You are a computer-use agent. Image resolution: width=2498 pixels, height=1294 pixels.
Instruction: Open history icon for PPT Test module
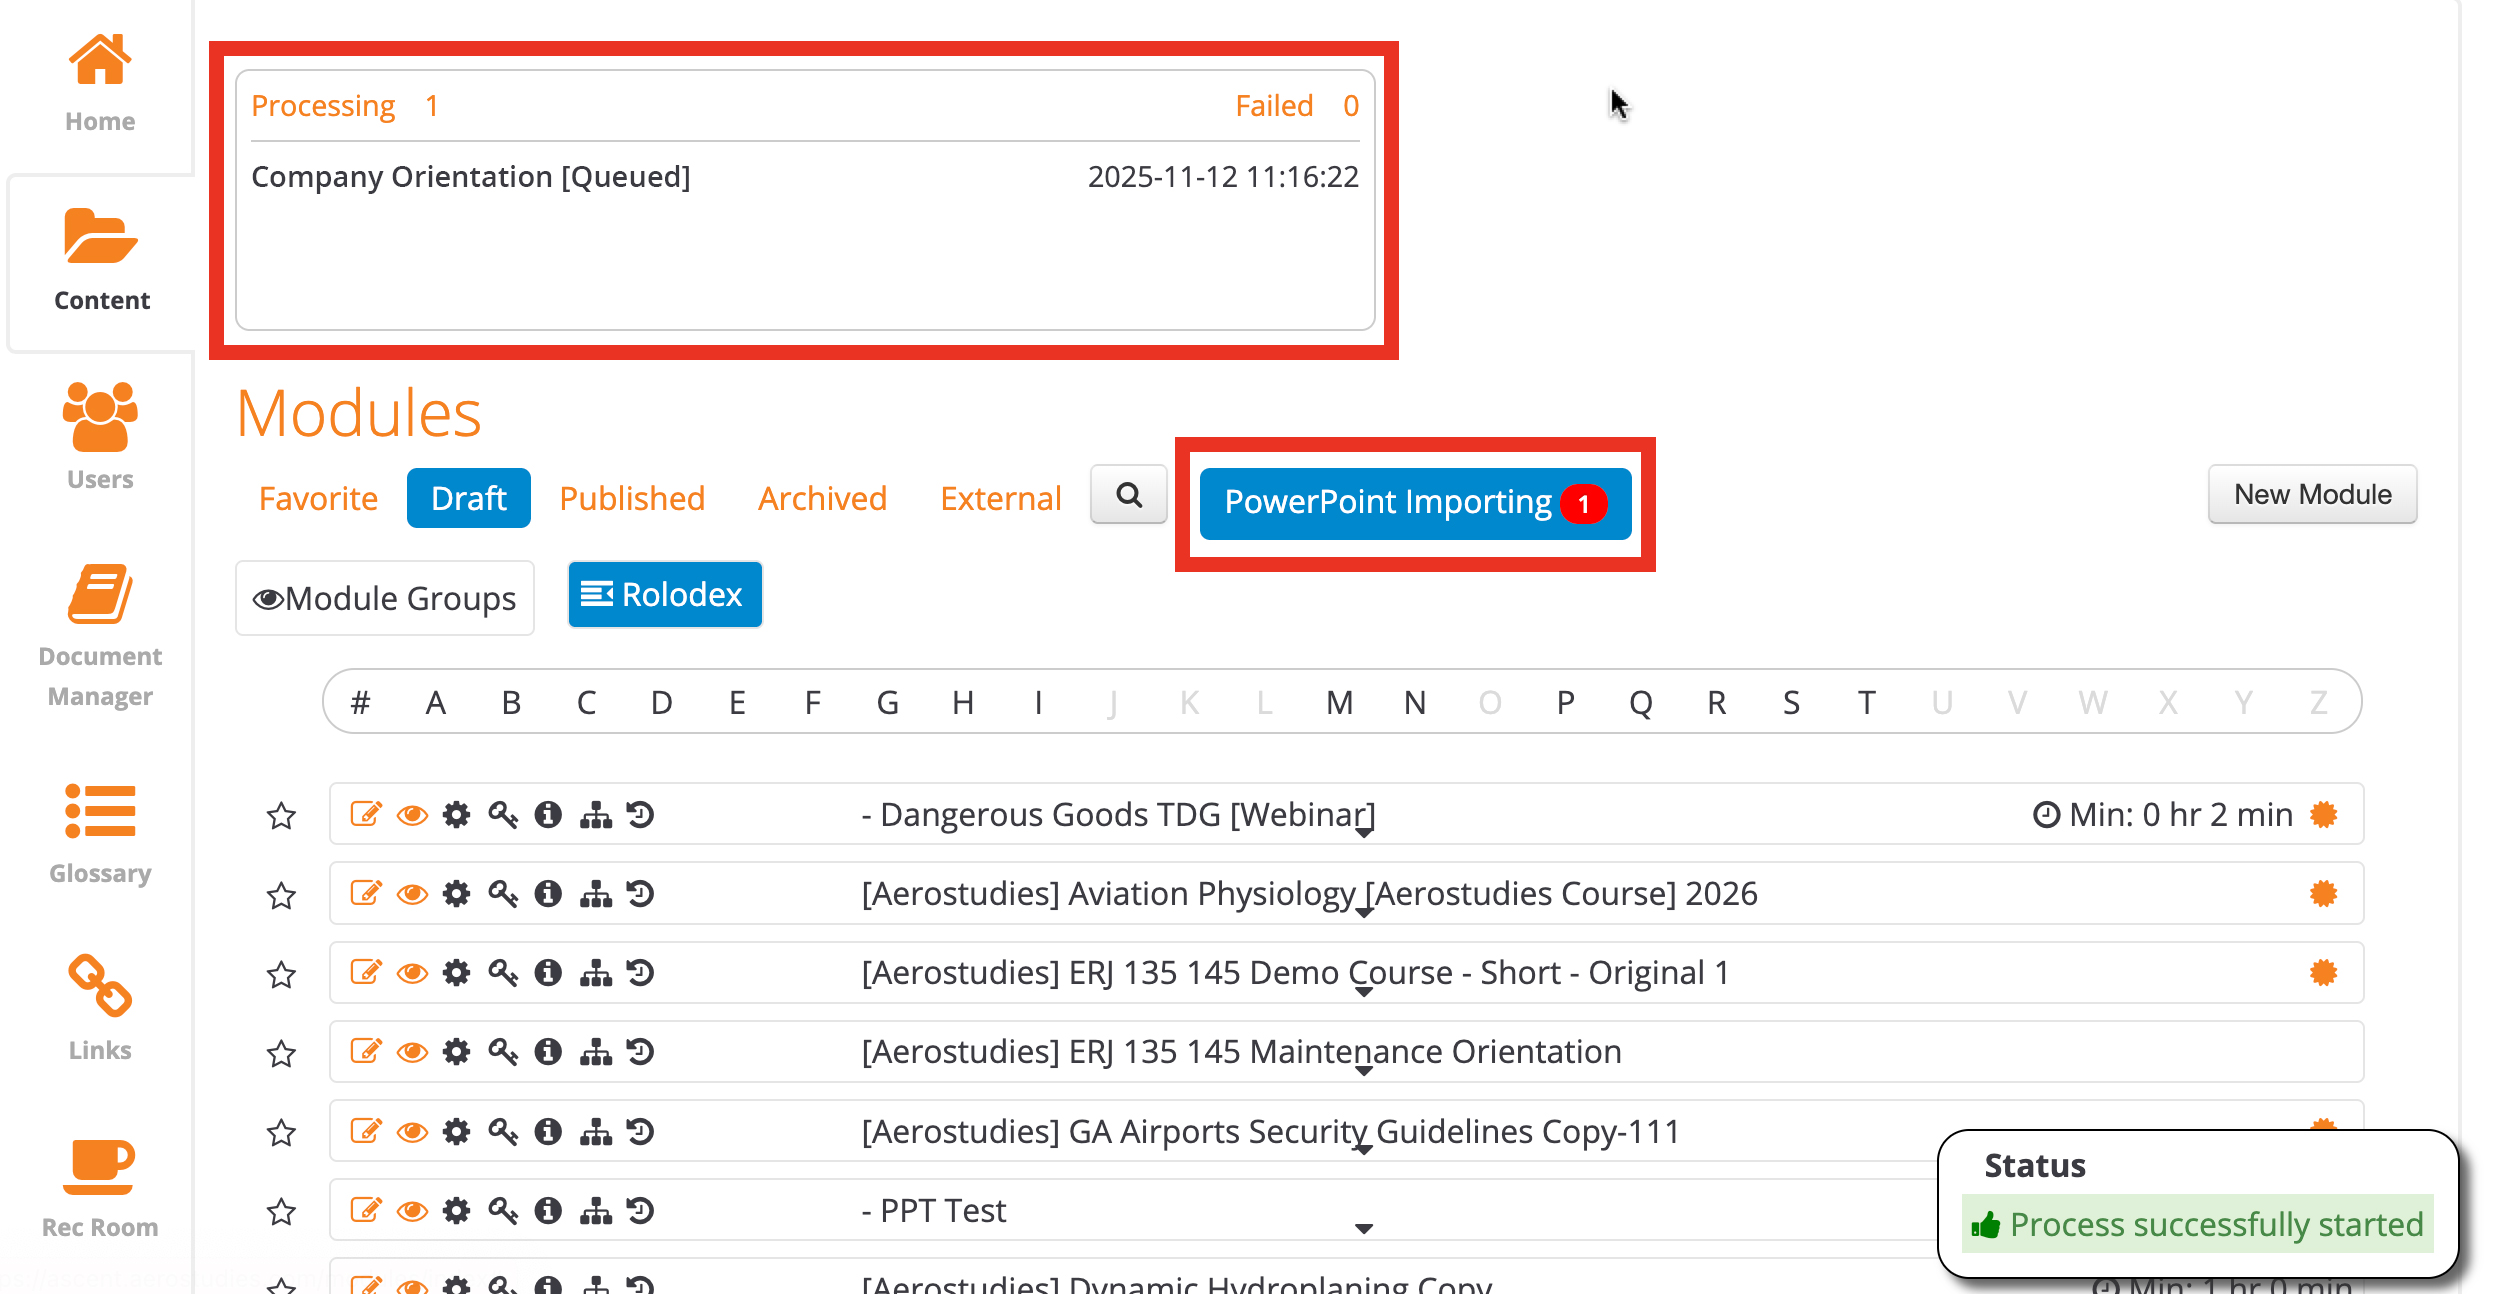pos(640,1211)
